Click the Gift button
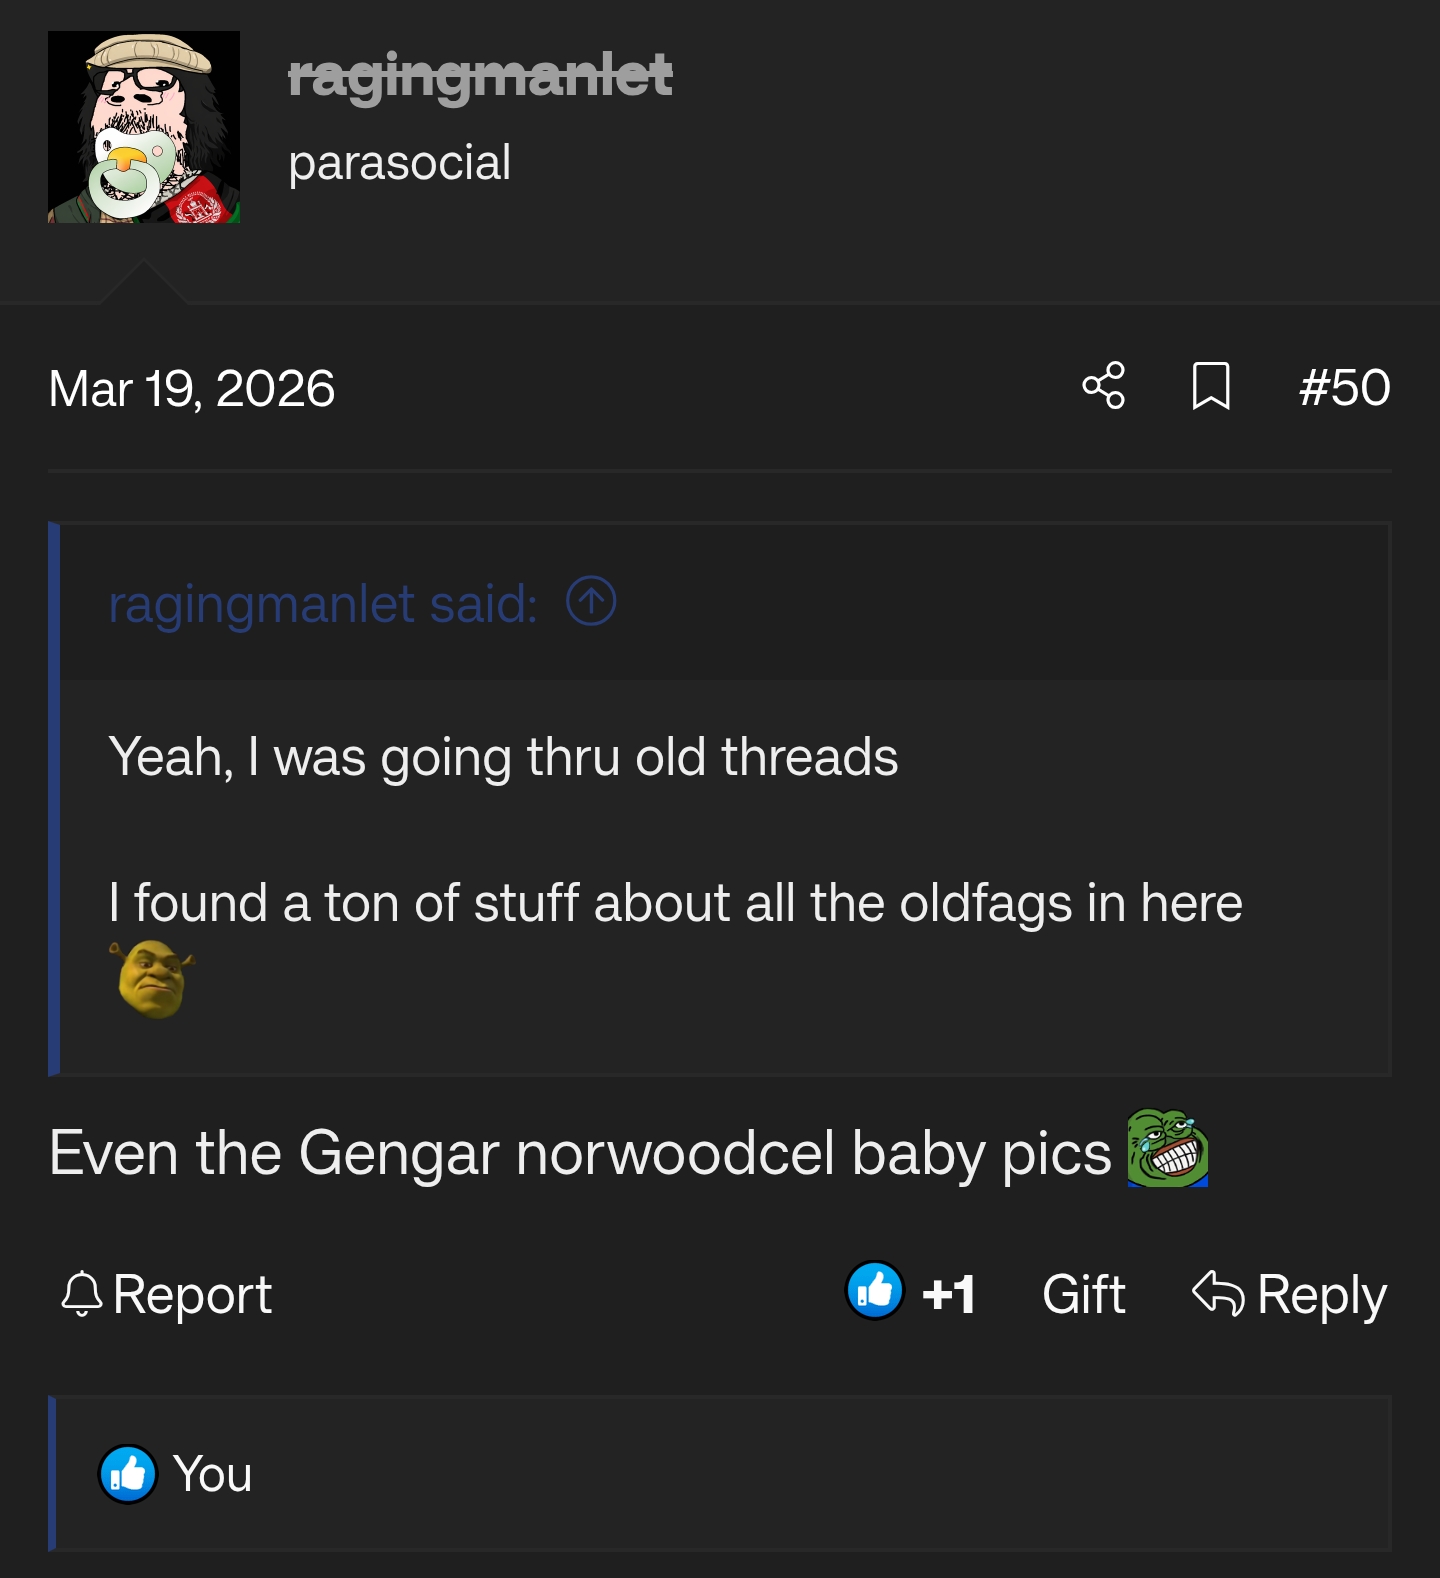Image resolution: width=1440 pixels, height=1578 pixels. pos(1084,1294)
